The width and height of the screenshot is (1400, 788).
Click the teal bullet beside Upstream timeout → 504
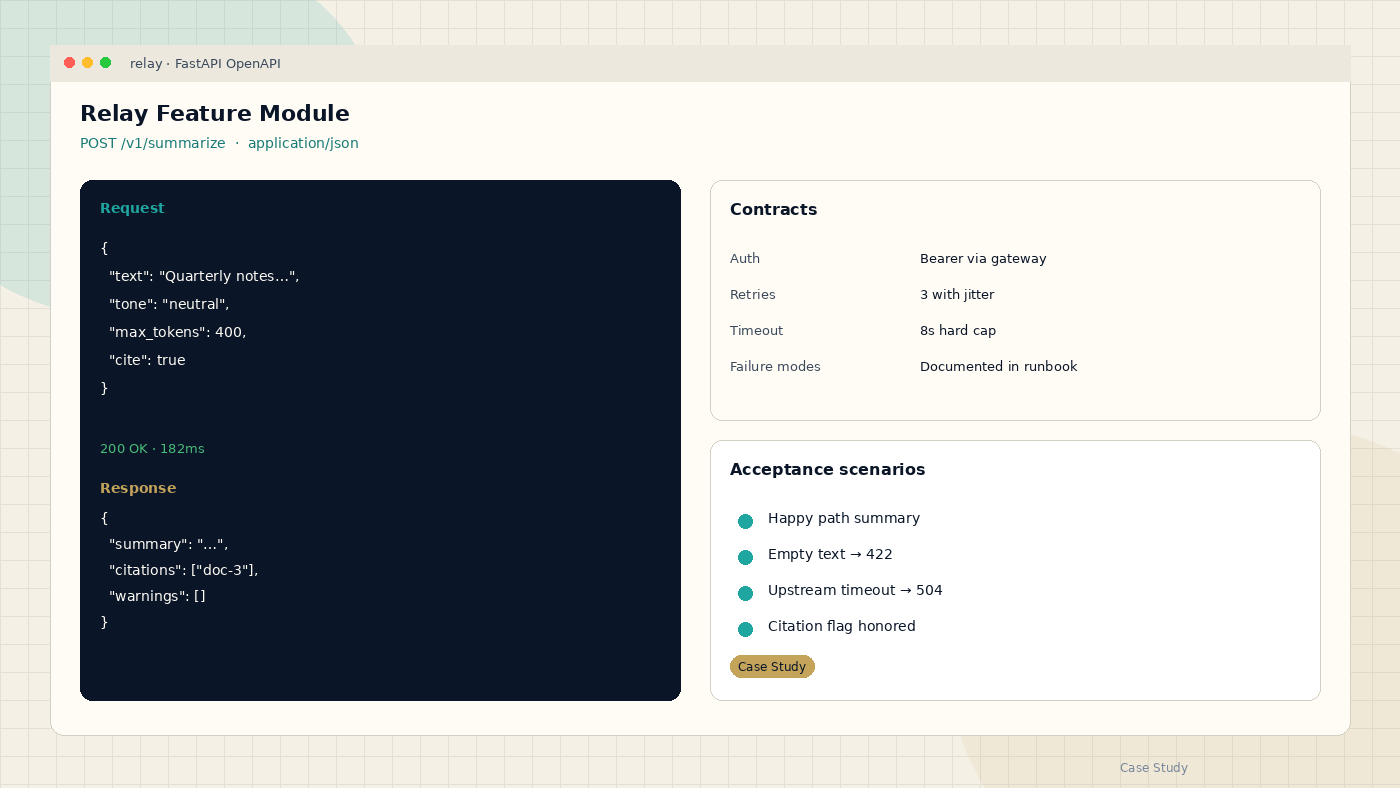coord(745,593)
